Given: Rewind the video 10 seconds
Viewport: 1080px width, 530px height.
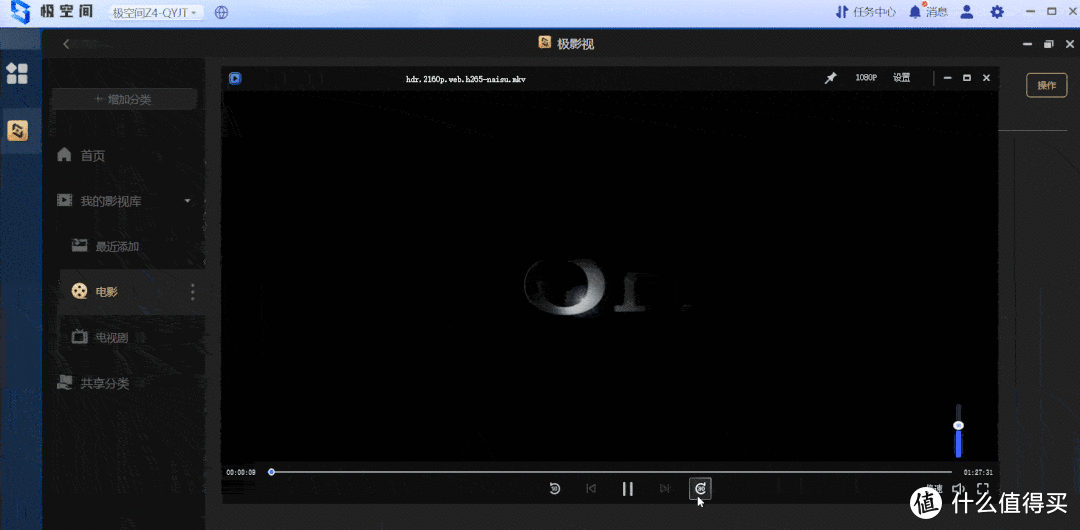Looking at the screenshot, I should [554, 489].
